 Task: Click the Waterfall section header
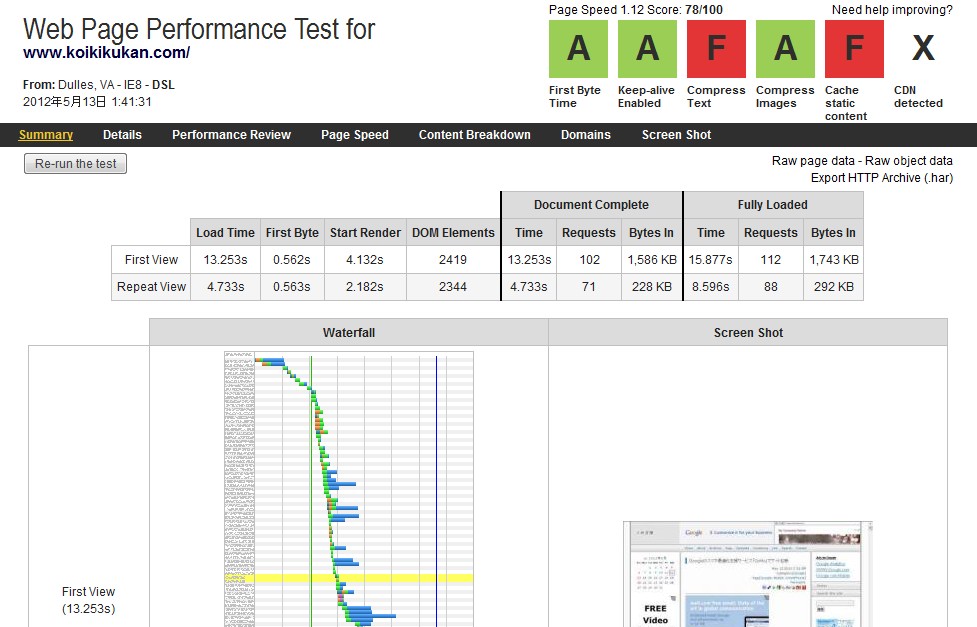click(x=349, y=332)
